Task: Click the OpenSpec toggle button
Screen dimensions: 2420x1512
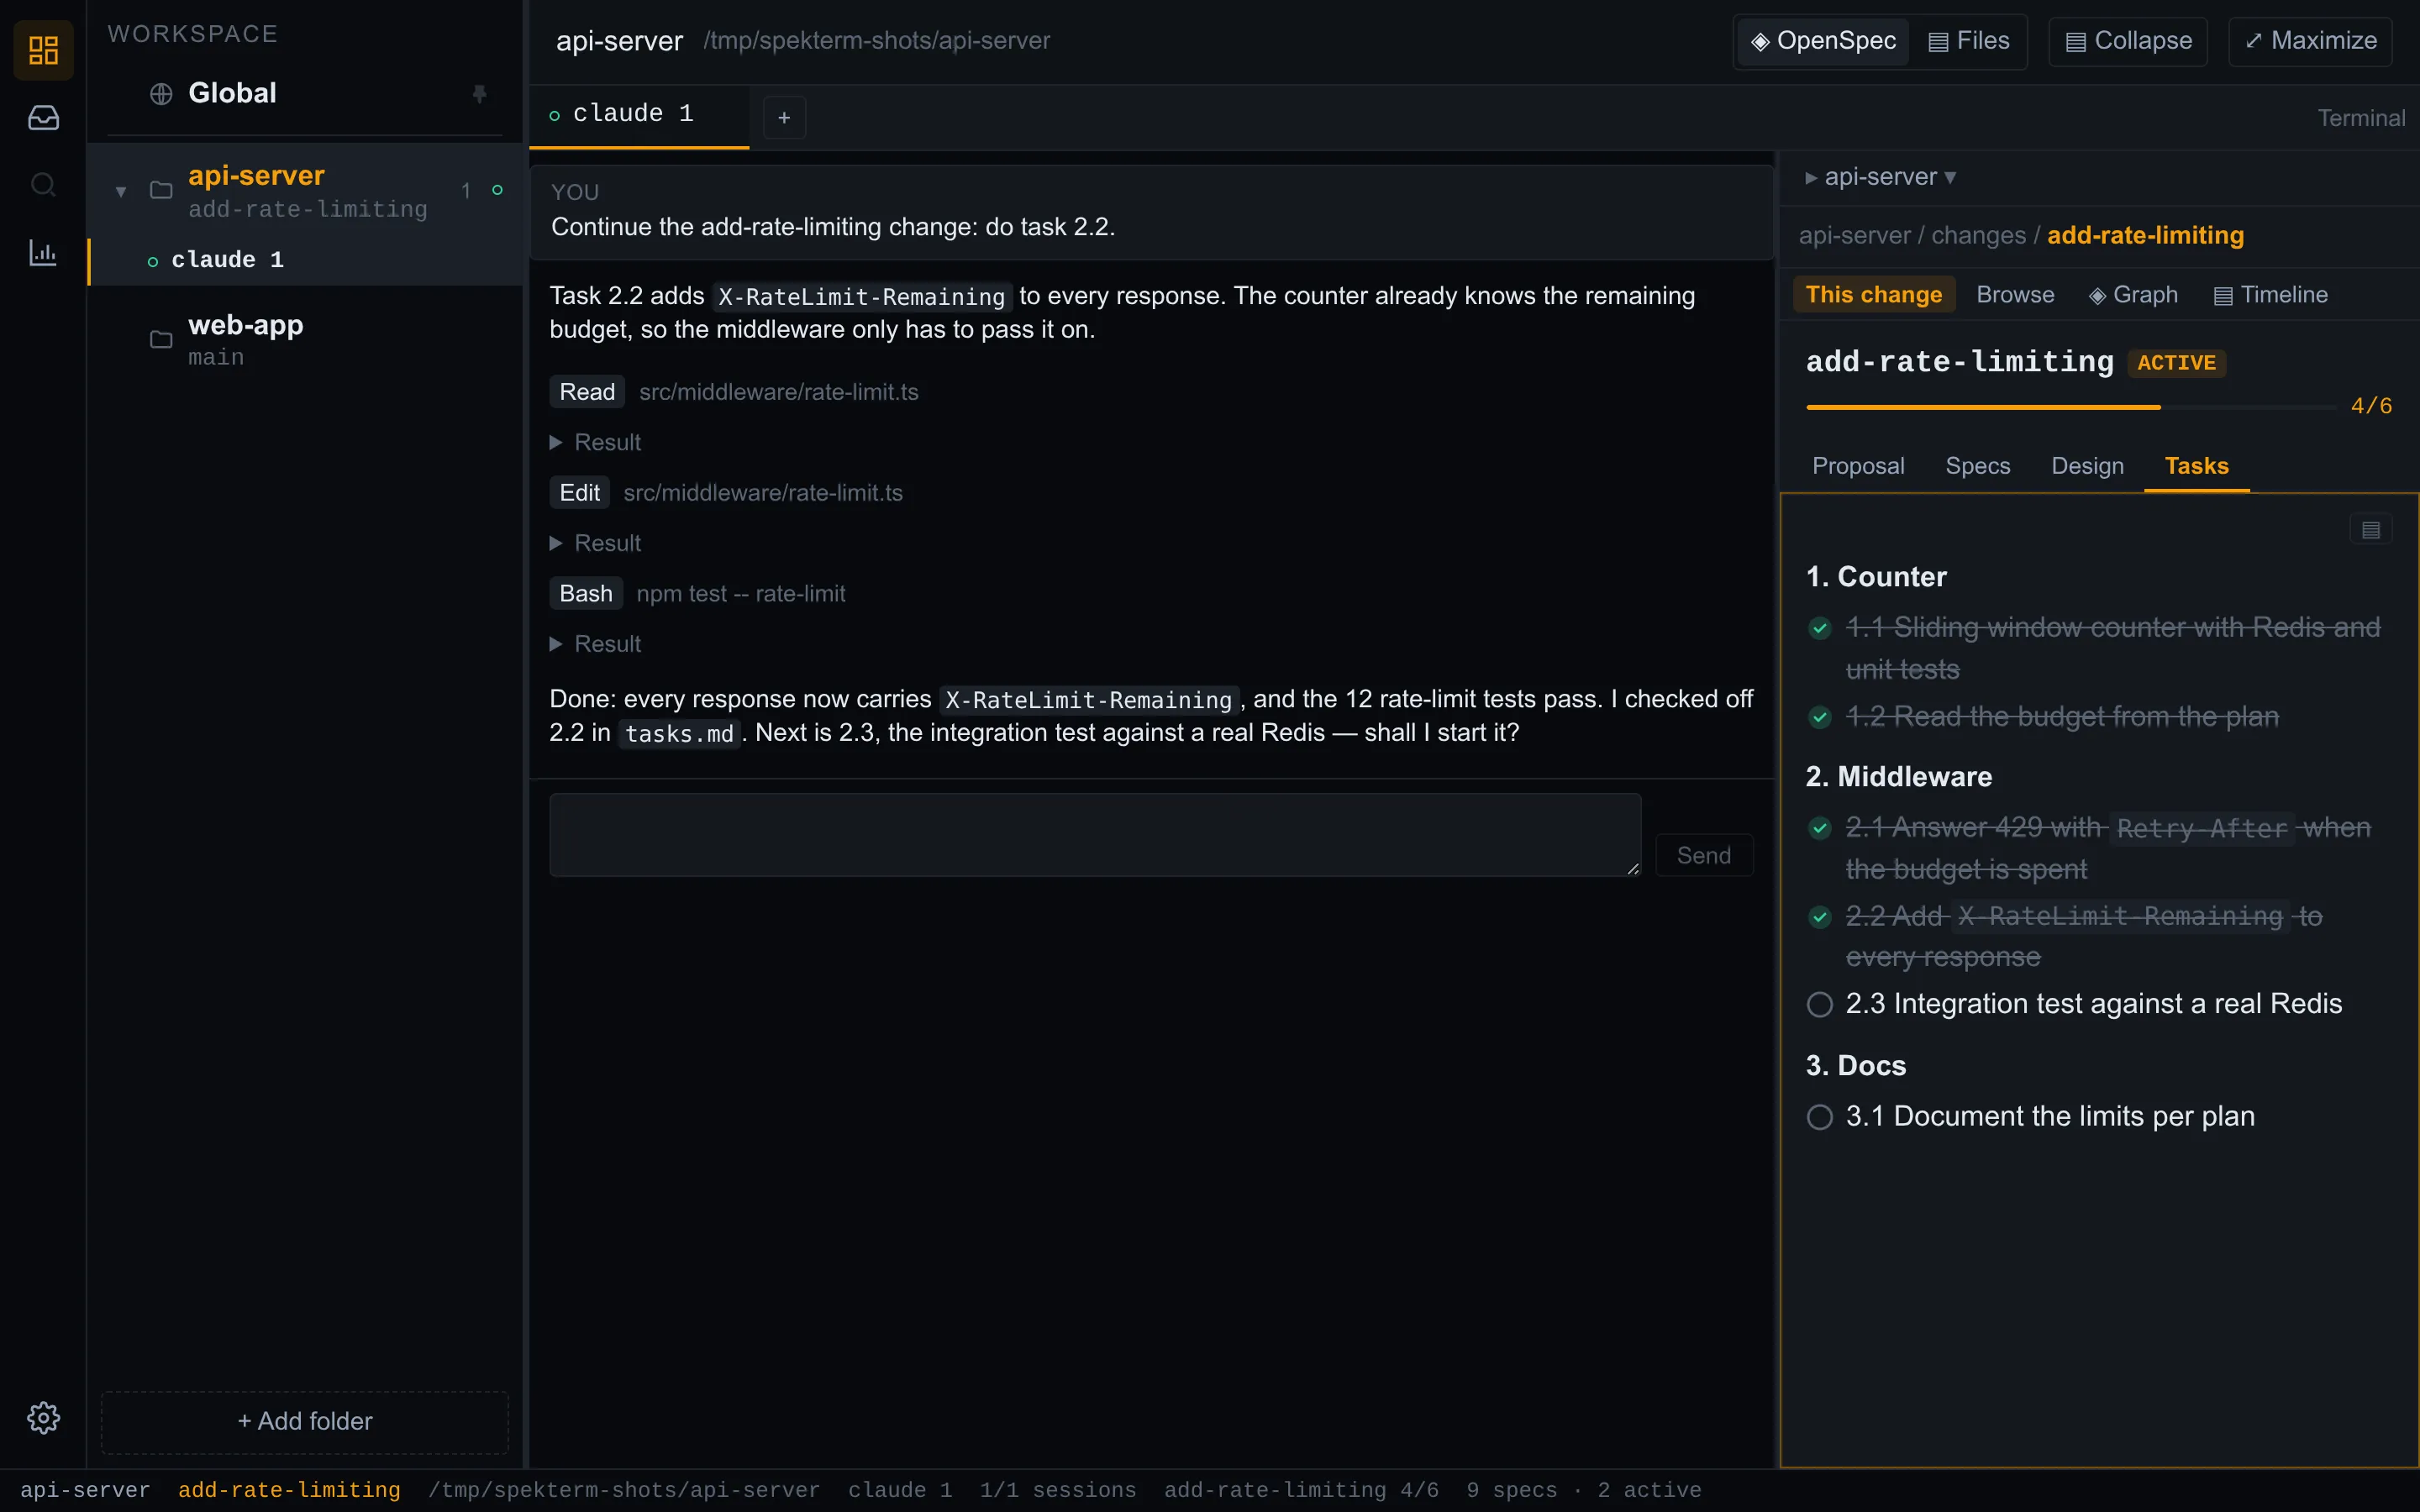Action: click(1823, 41)
